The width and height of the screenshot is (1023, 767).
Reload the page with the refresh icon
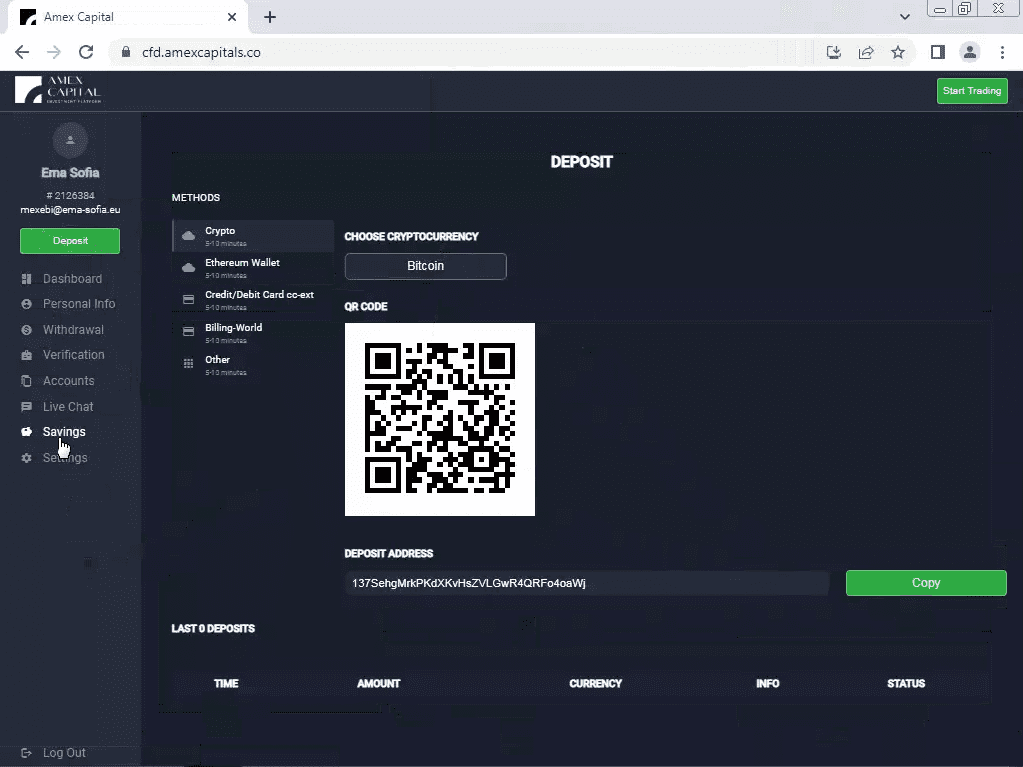86,52
